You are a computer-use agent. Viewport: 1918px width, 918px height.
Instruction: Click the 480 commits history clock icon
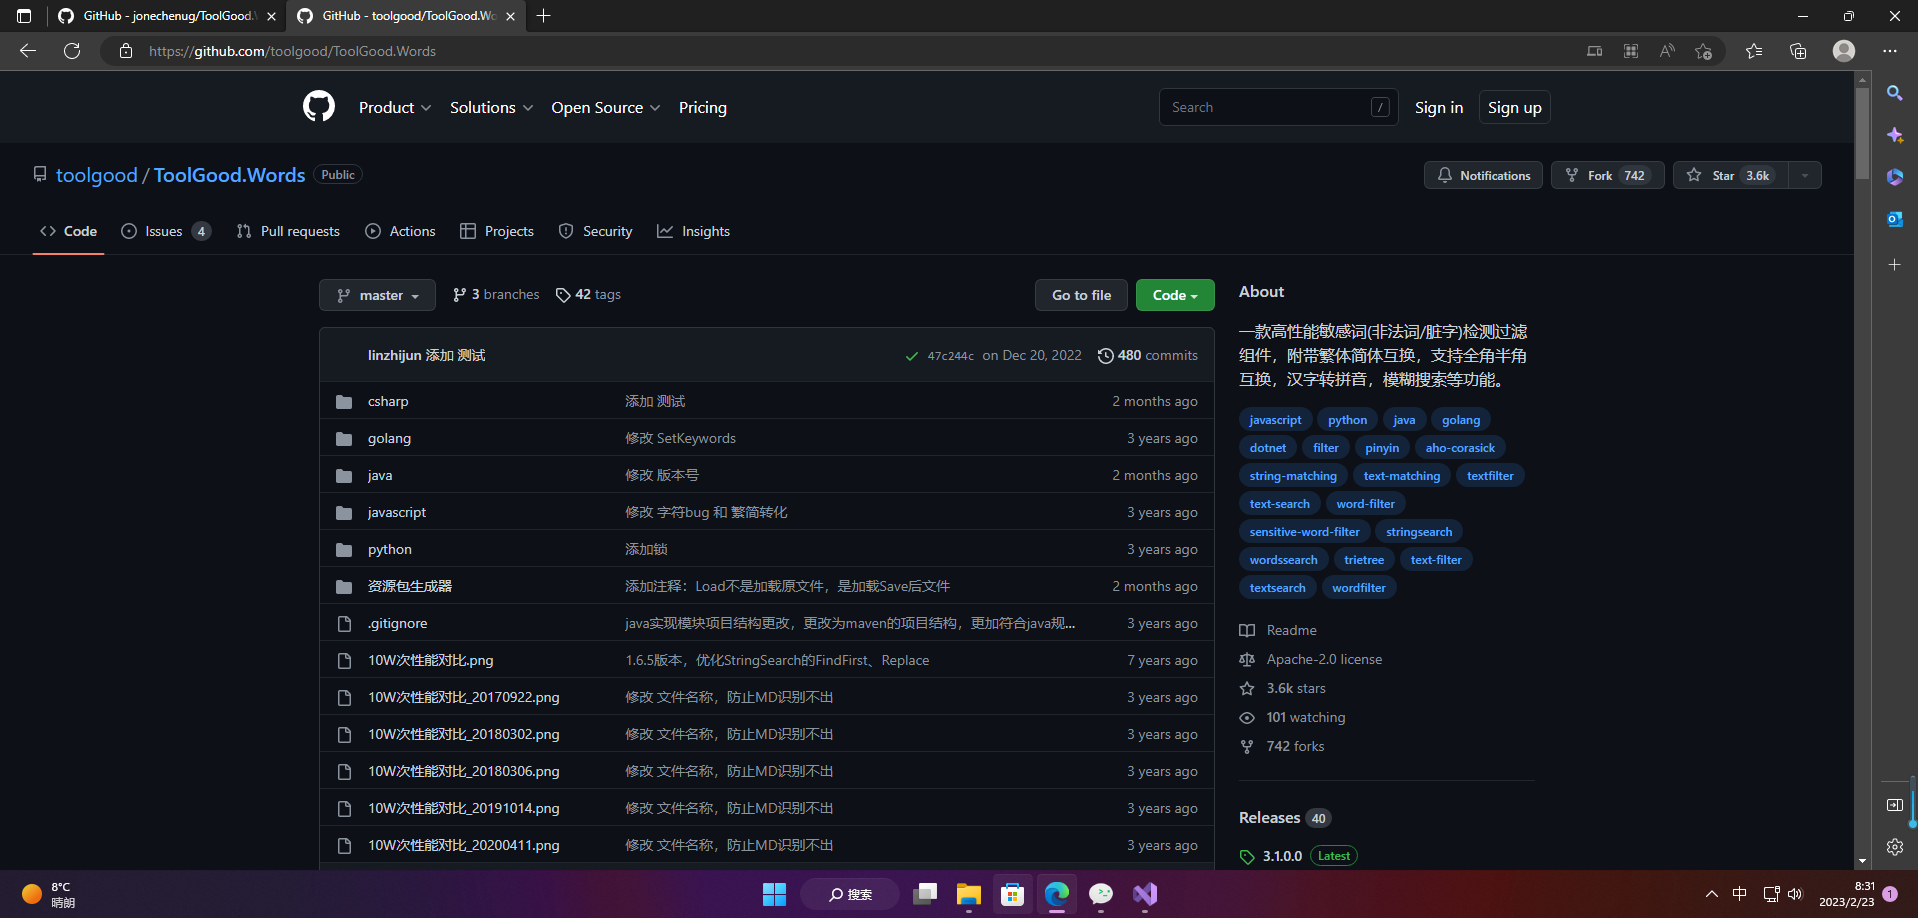1106,355
